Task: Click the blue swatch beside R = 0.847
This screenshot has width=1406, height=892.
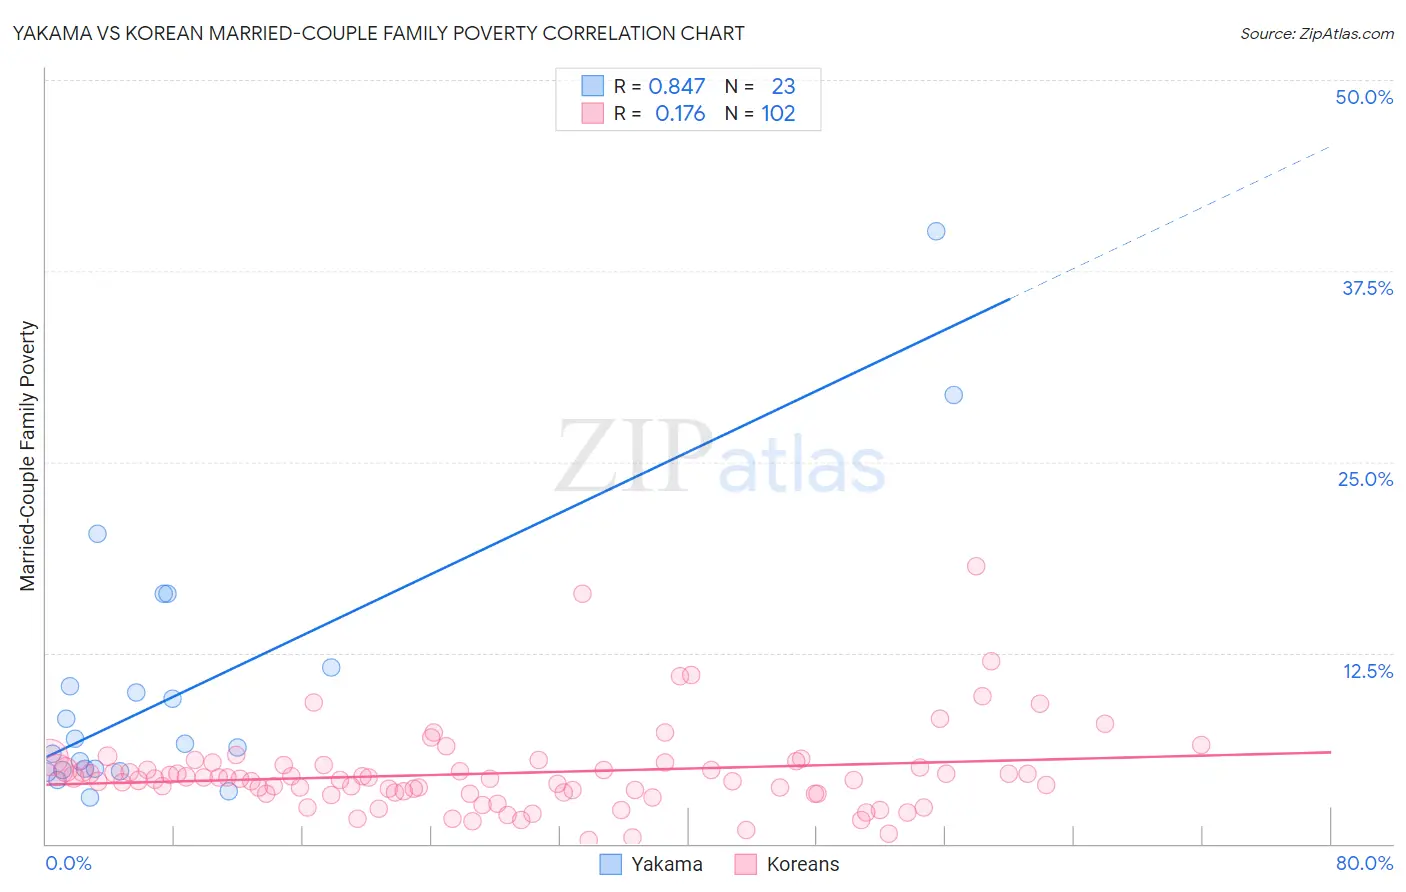Action: coord(592,86)
